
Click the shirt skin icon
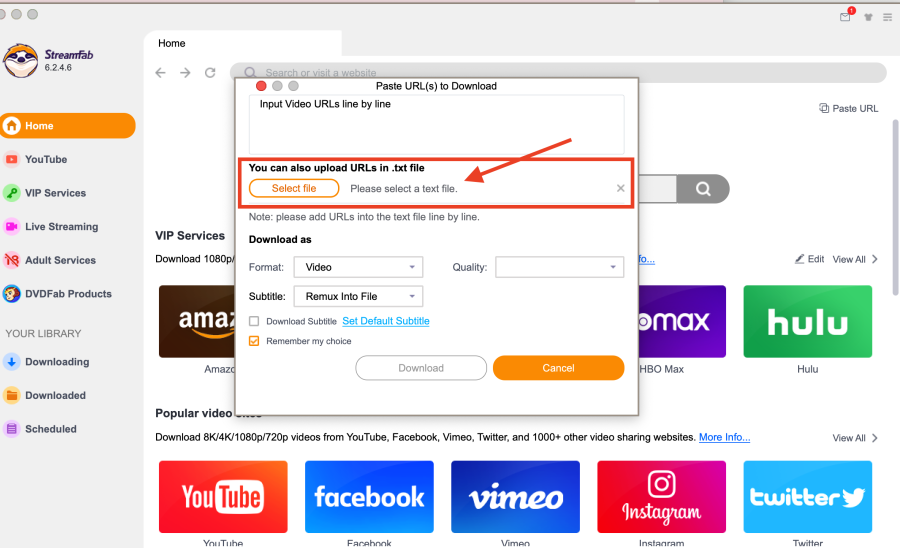click(x=868, y=17)
